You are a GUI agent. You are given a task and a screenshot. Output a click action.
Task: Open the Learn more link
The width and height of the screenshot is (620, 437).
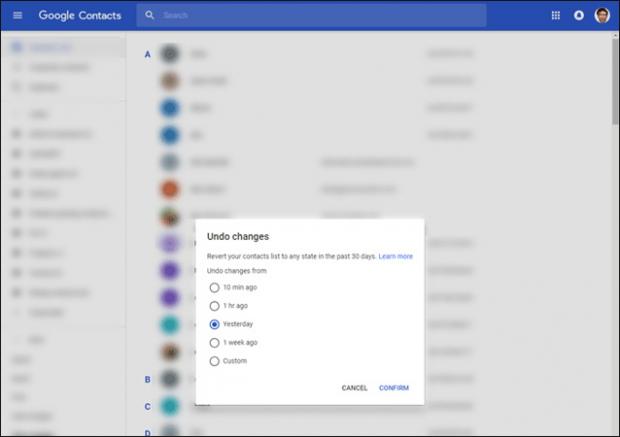(x=395, y=256)
